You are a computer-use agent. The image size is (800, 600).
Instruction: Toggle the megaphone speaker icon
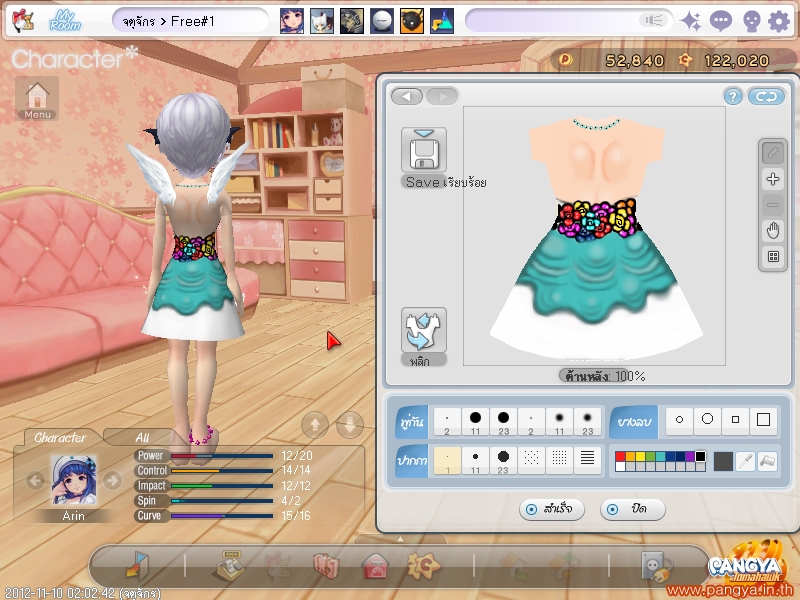pyautogui.click(x=653, y=20)
